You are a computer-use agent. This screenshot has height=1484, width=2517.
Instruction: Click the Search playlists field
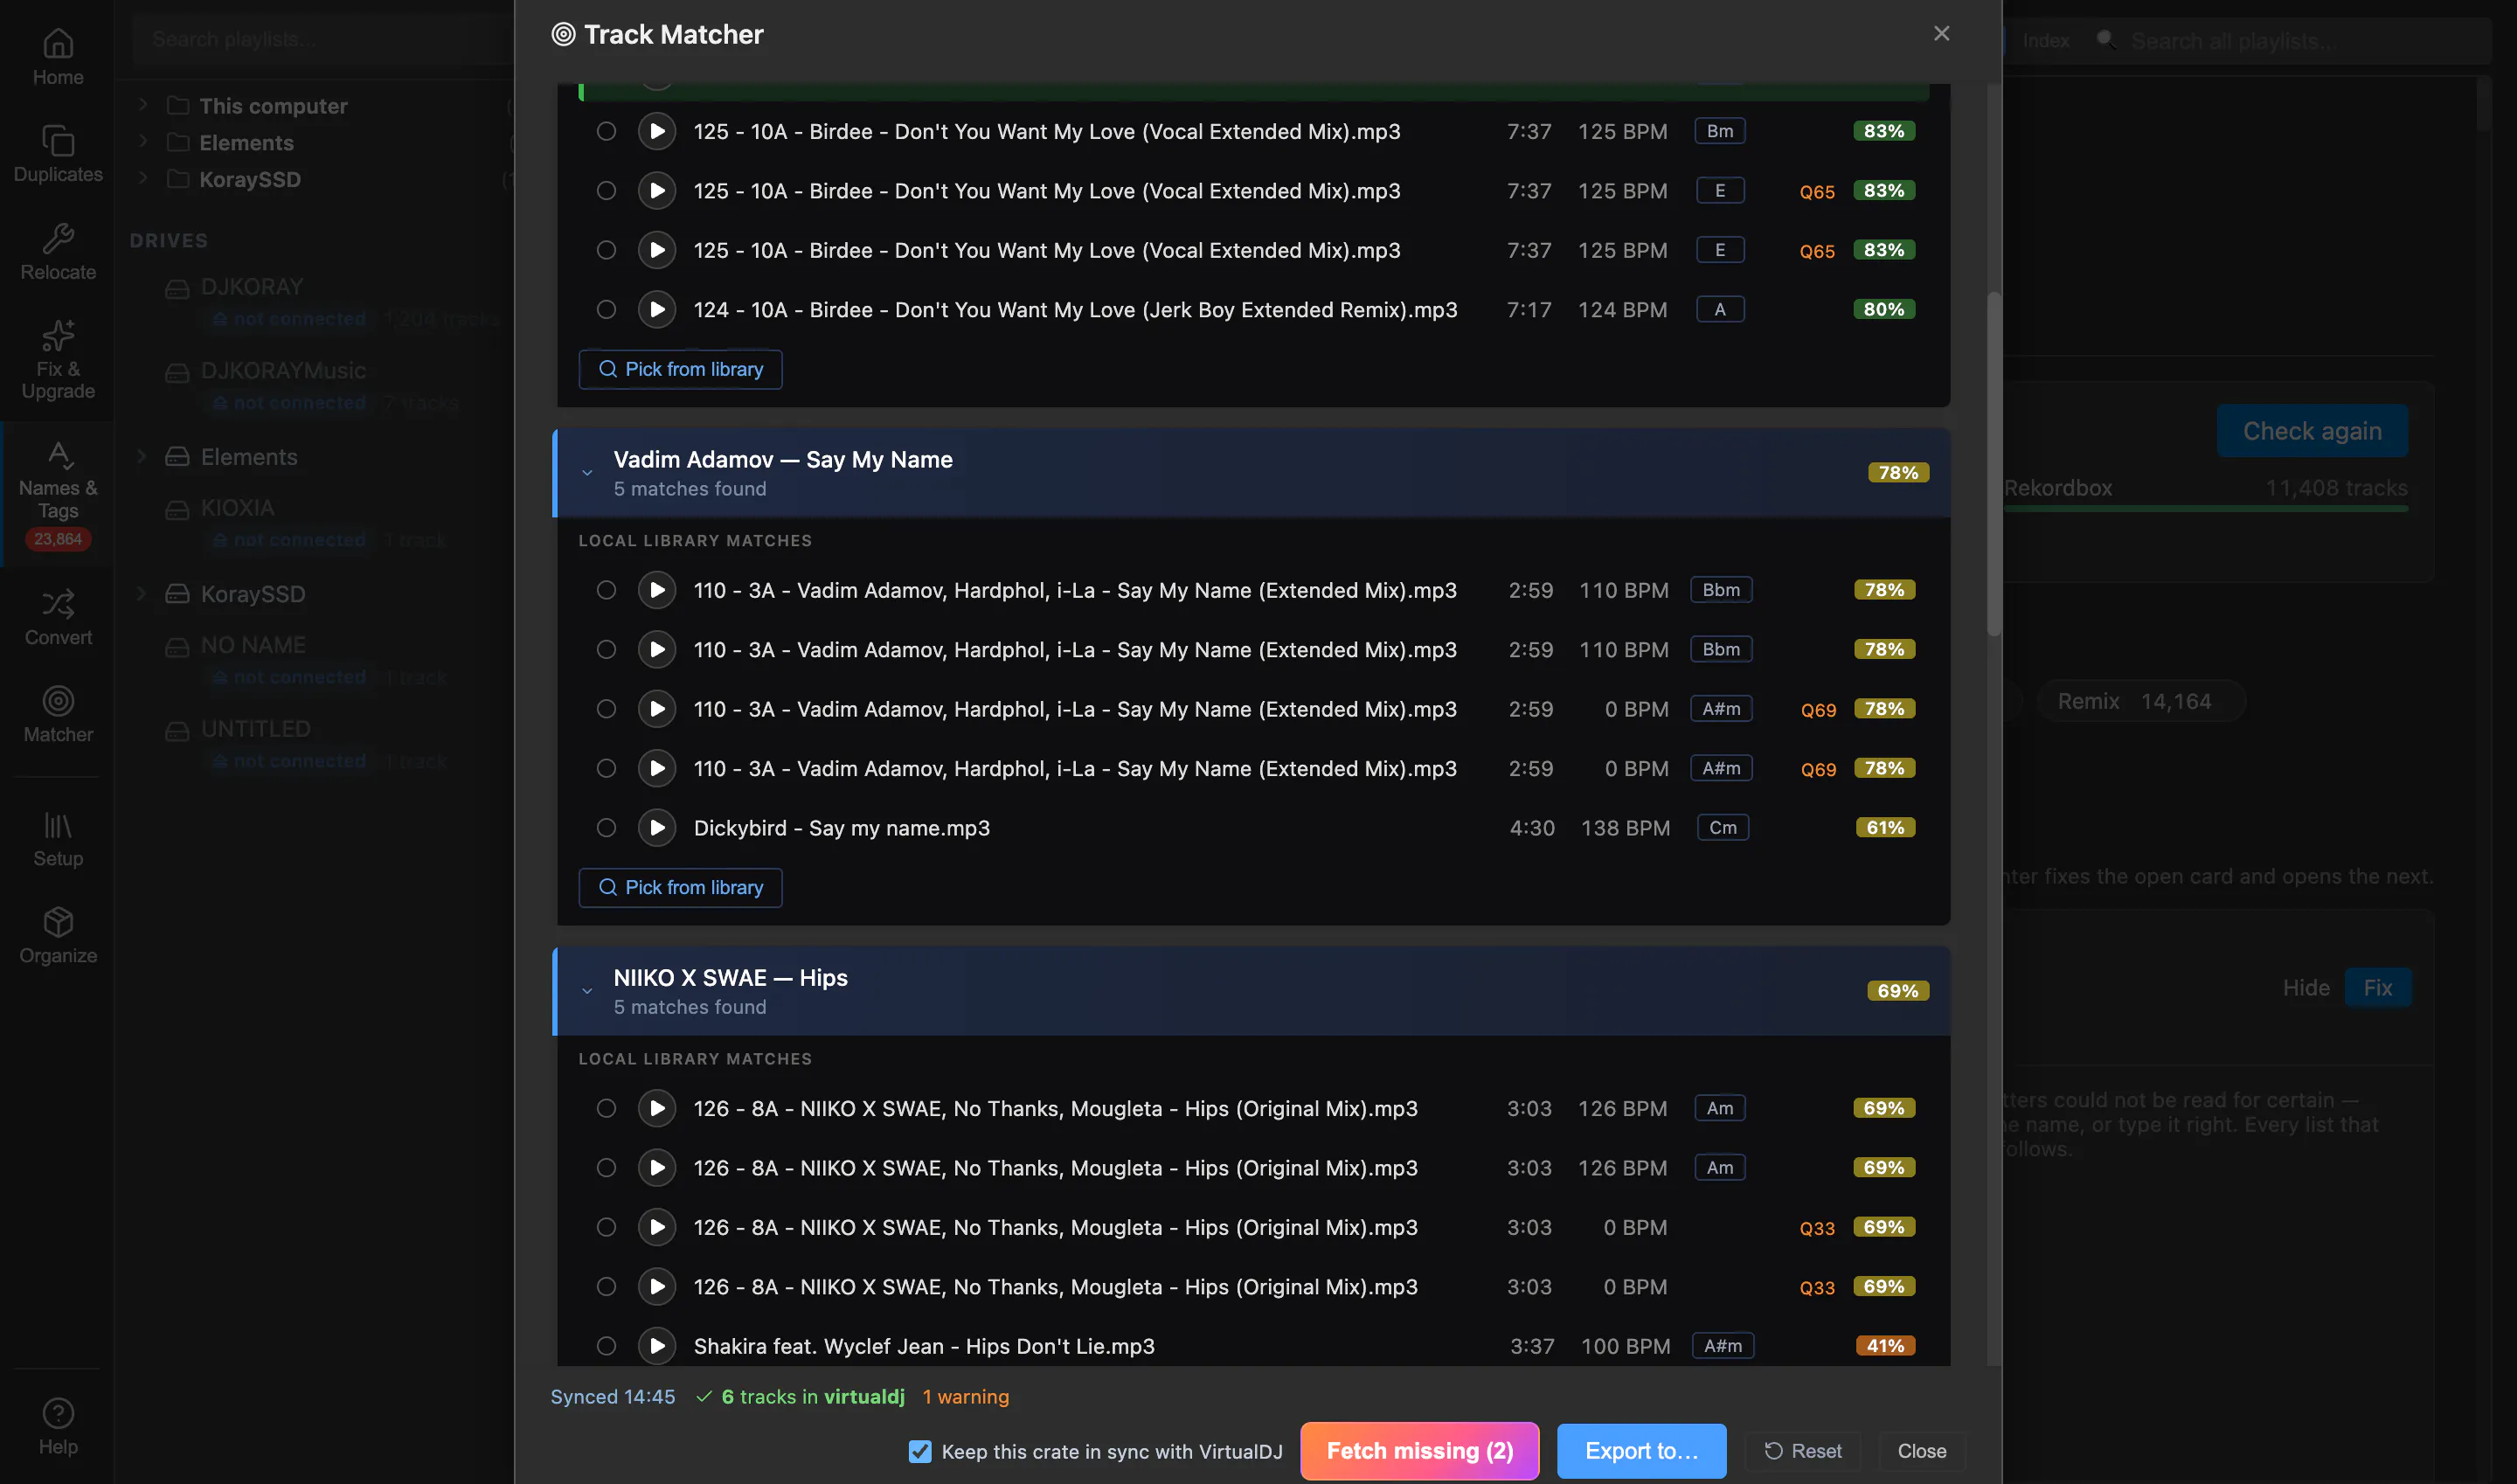[x=322, y=39]
